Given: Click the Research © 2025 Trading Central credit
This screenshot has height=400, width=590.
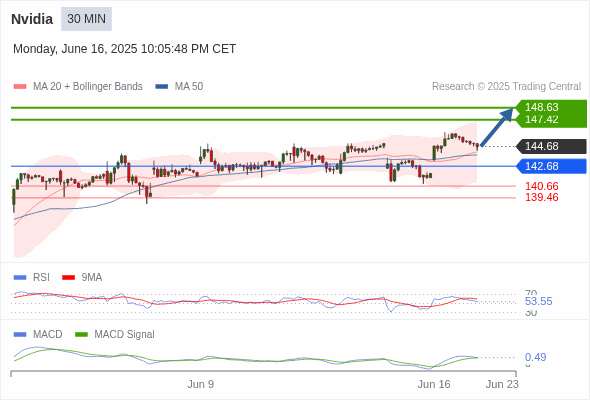Looking at the screenshot, I should pos(506,87).
